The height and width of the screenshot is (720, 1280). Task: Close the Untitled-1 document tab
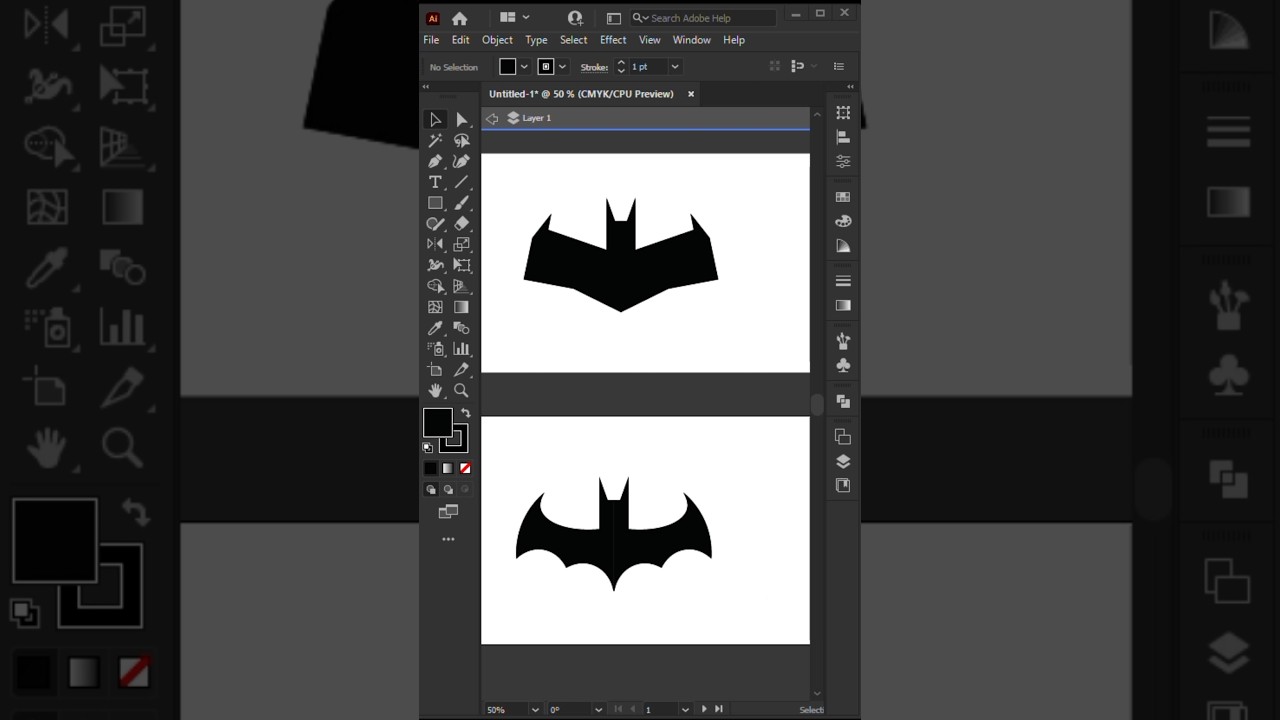tap(690, 94)
